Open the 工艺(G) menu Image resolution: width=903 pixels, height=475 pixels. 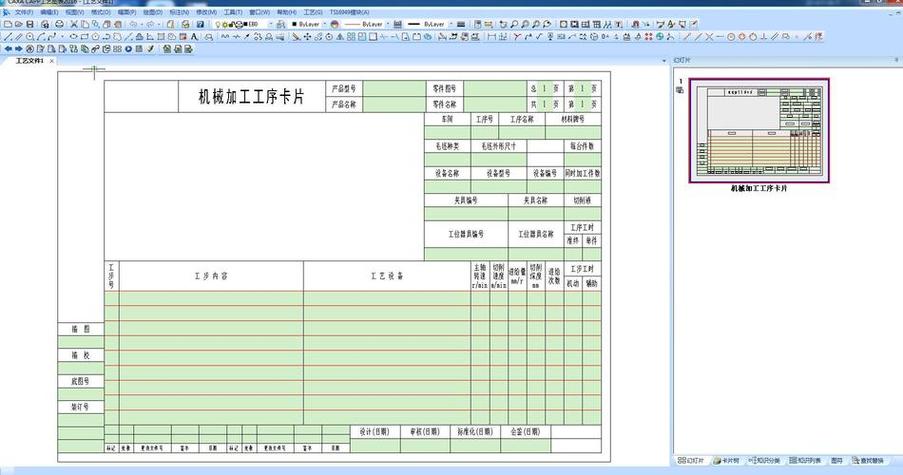tap(313, 12)
